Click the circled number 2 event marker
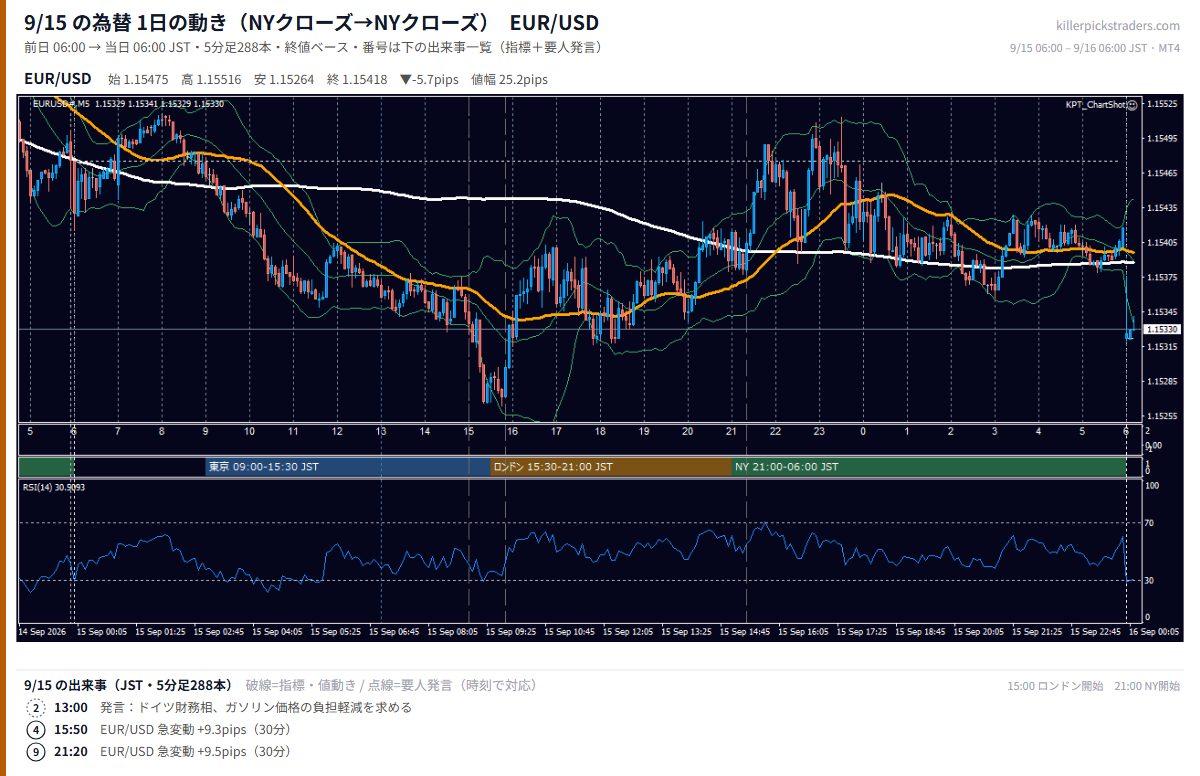Screen dimensions: 1200x776 [x=36, y=707]
